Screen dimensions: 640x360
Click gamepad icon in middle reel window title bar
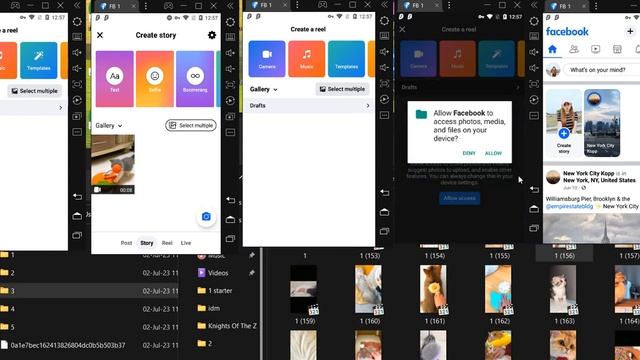pyautogui.click(x=322, y=5)
